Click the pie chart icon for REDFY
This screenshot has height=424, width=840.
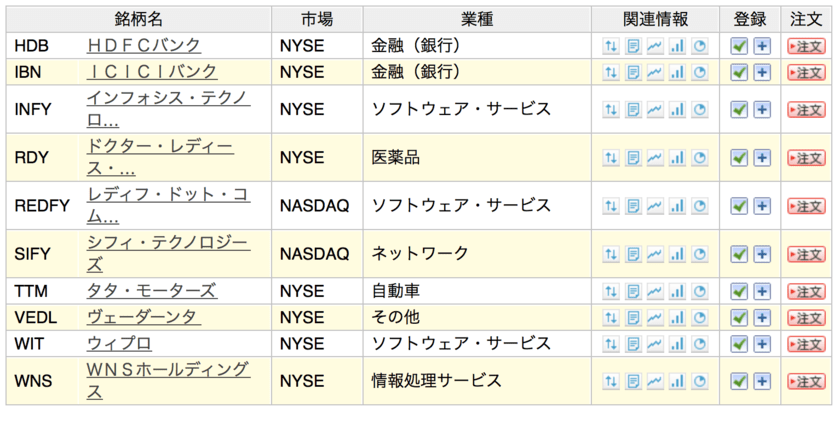coord(699,206)
